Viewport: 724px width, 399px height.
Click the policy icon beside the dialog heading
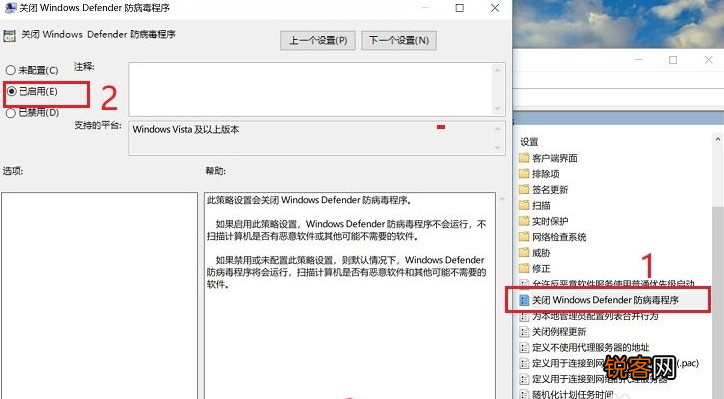tap(9, 36)
